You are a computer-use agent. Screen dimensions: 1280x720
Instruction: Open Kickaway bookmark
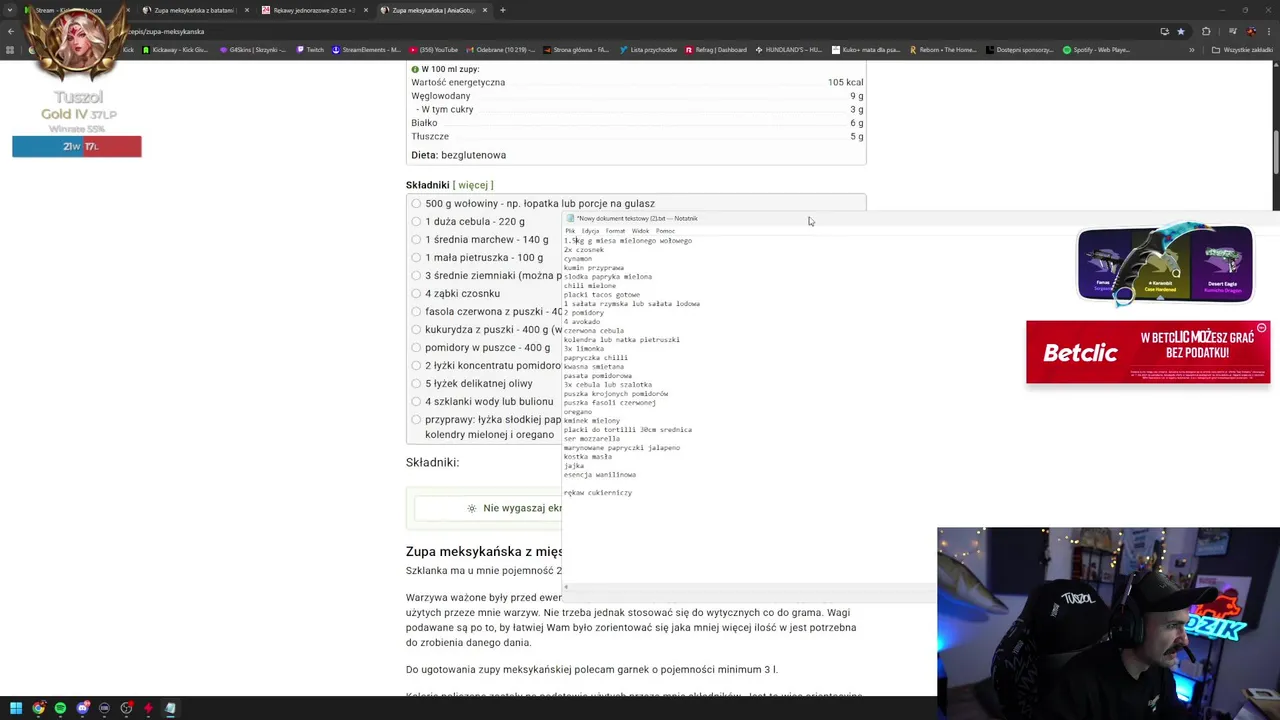pos(175,49)
